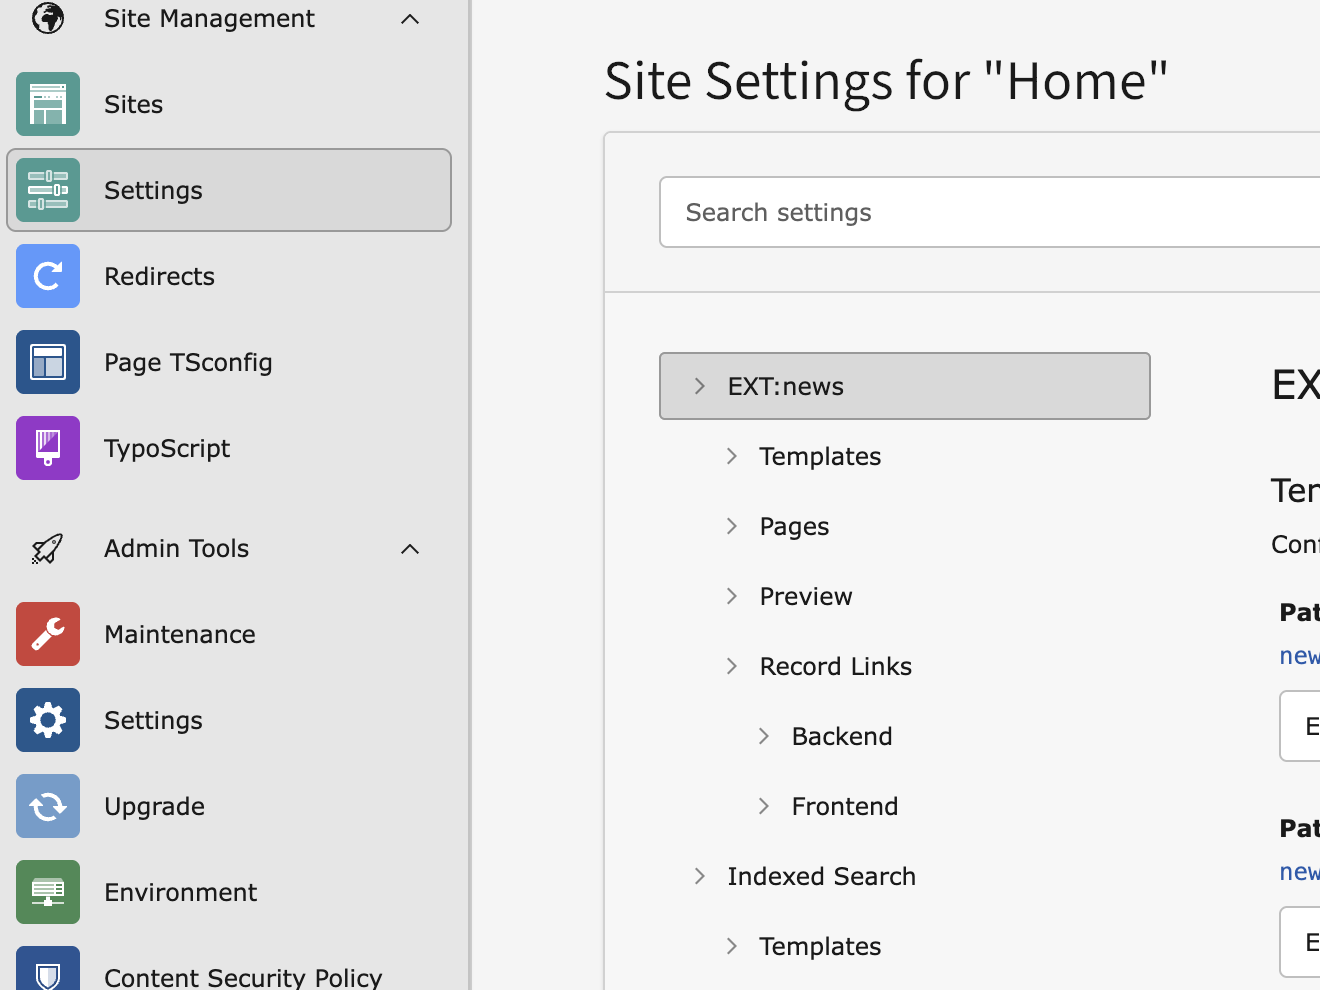1320x990 pixels.
Task: Open Redirects via its blue arrow icon
Action: [x=48, y=276]
